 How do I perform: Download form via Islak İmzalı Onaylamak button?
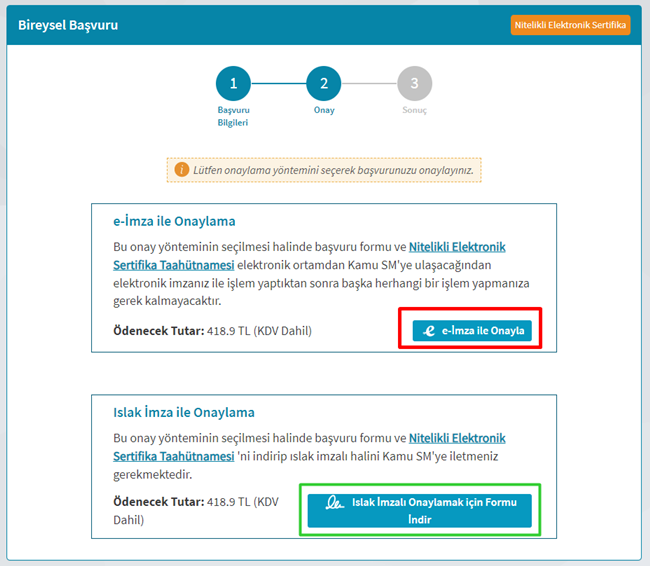(420, 510)
